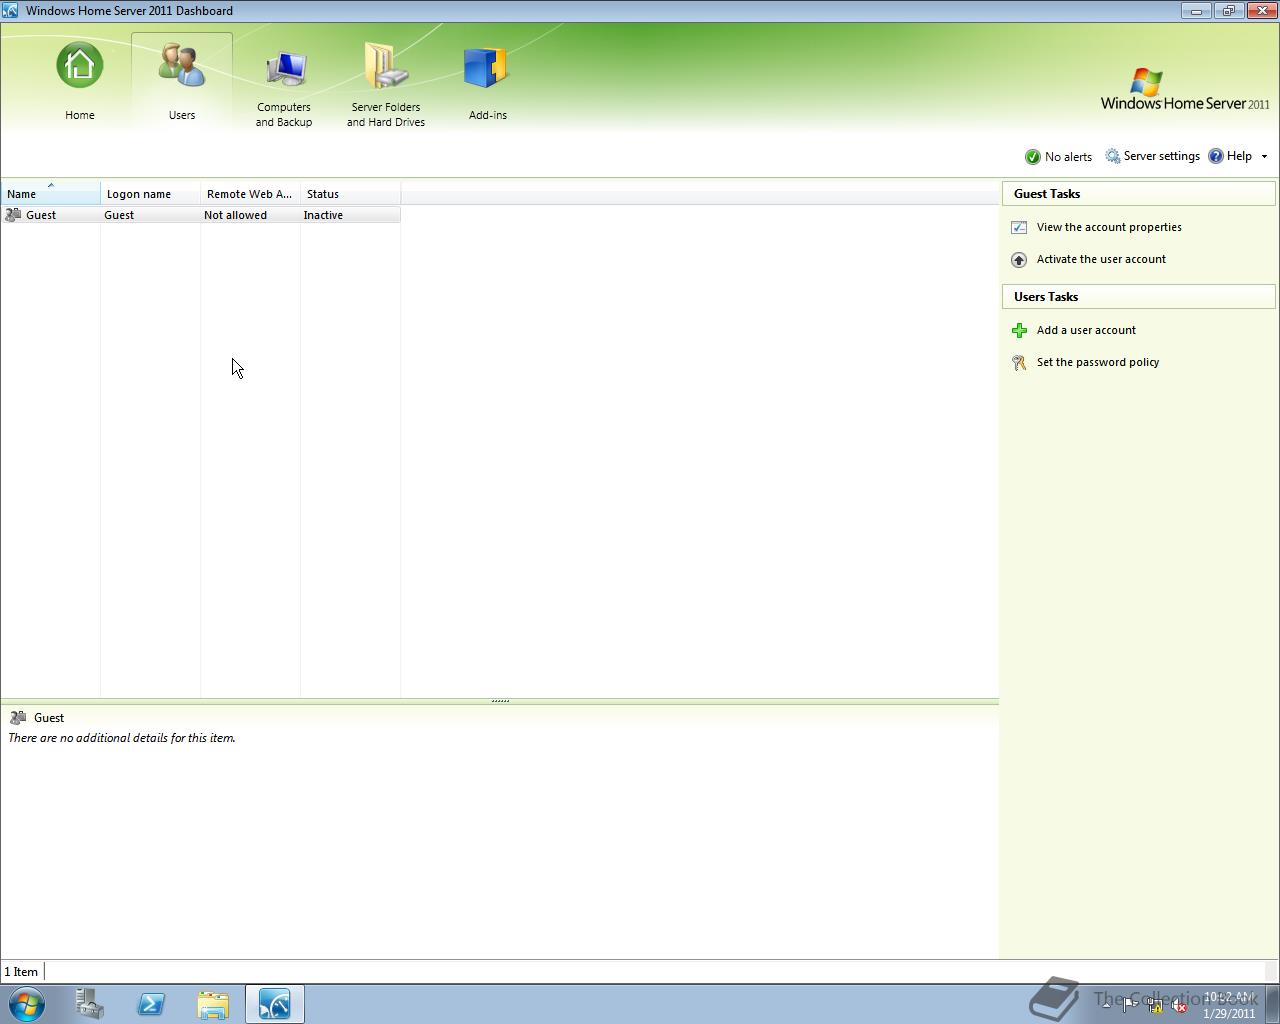Open the Windows Start menu
1280x1024 pixels.
pyautogui.click(x=27, y=1004)
